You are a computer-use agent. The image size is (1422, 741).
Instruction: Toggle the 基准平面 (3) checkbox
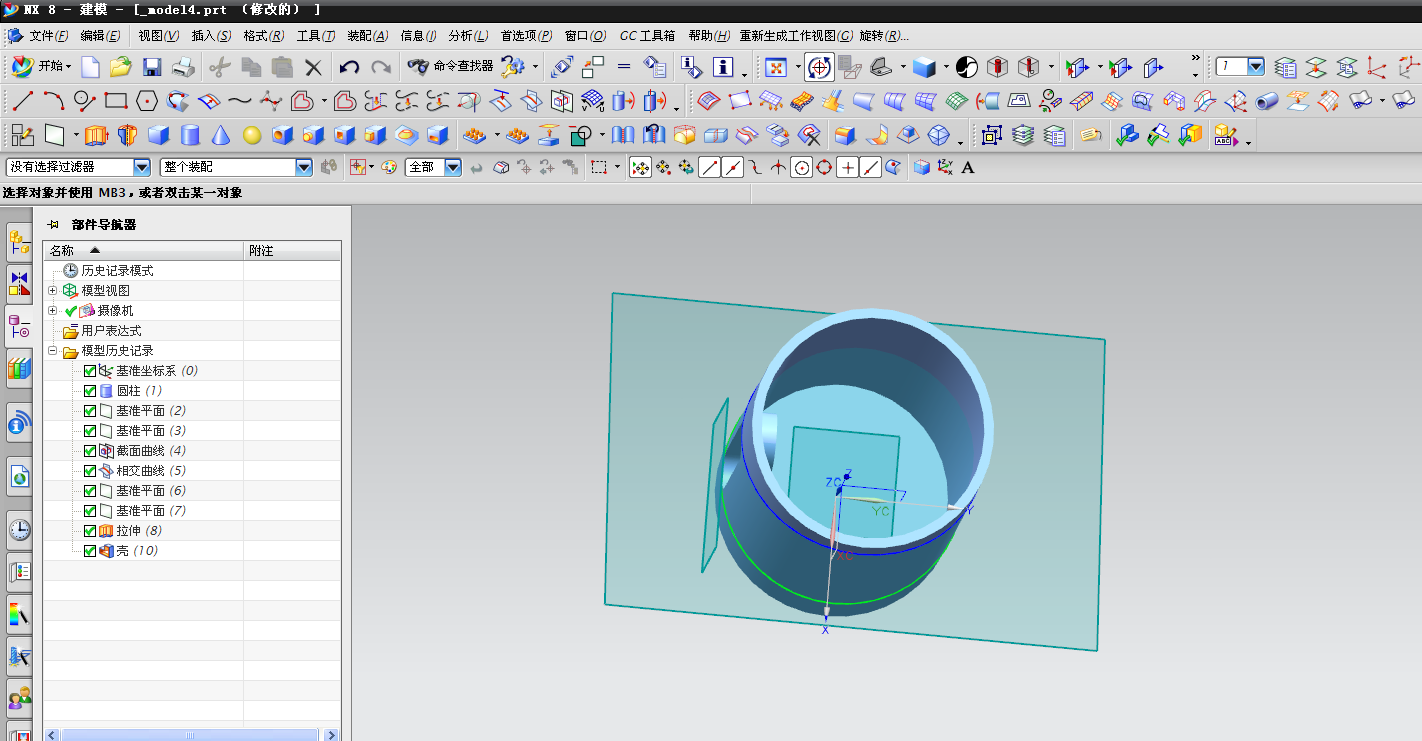pyautogui.click(x=90, y=431)
